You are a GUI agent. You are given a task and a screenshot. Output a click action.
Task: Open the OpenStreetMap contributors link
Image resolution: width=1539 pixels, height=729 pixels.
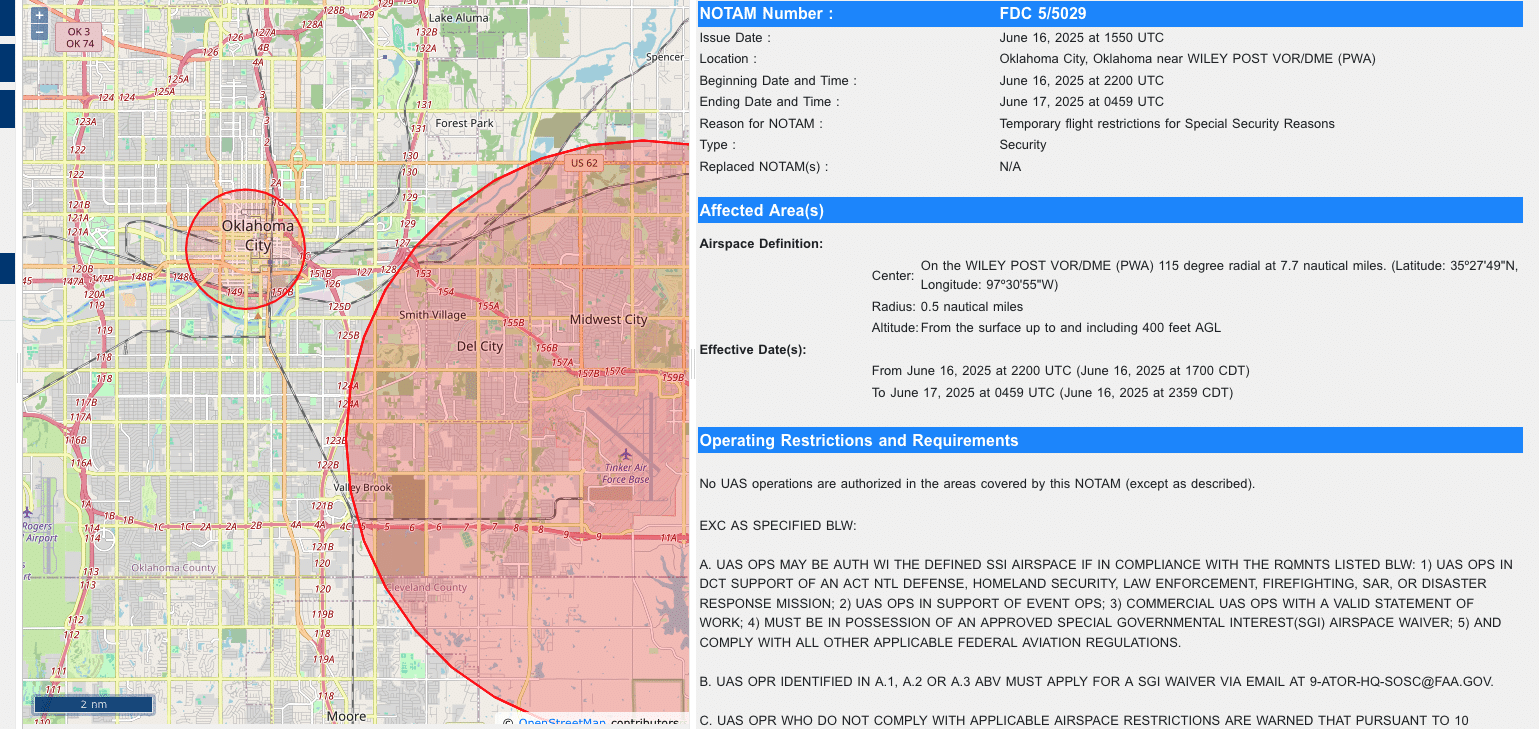point(561,721)
